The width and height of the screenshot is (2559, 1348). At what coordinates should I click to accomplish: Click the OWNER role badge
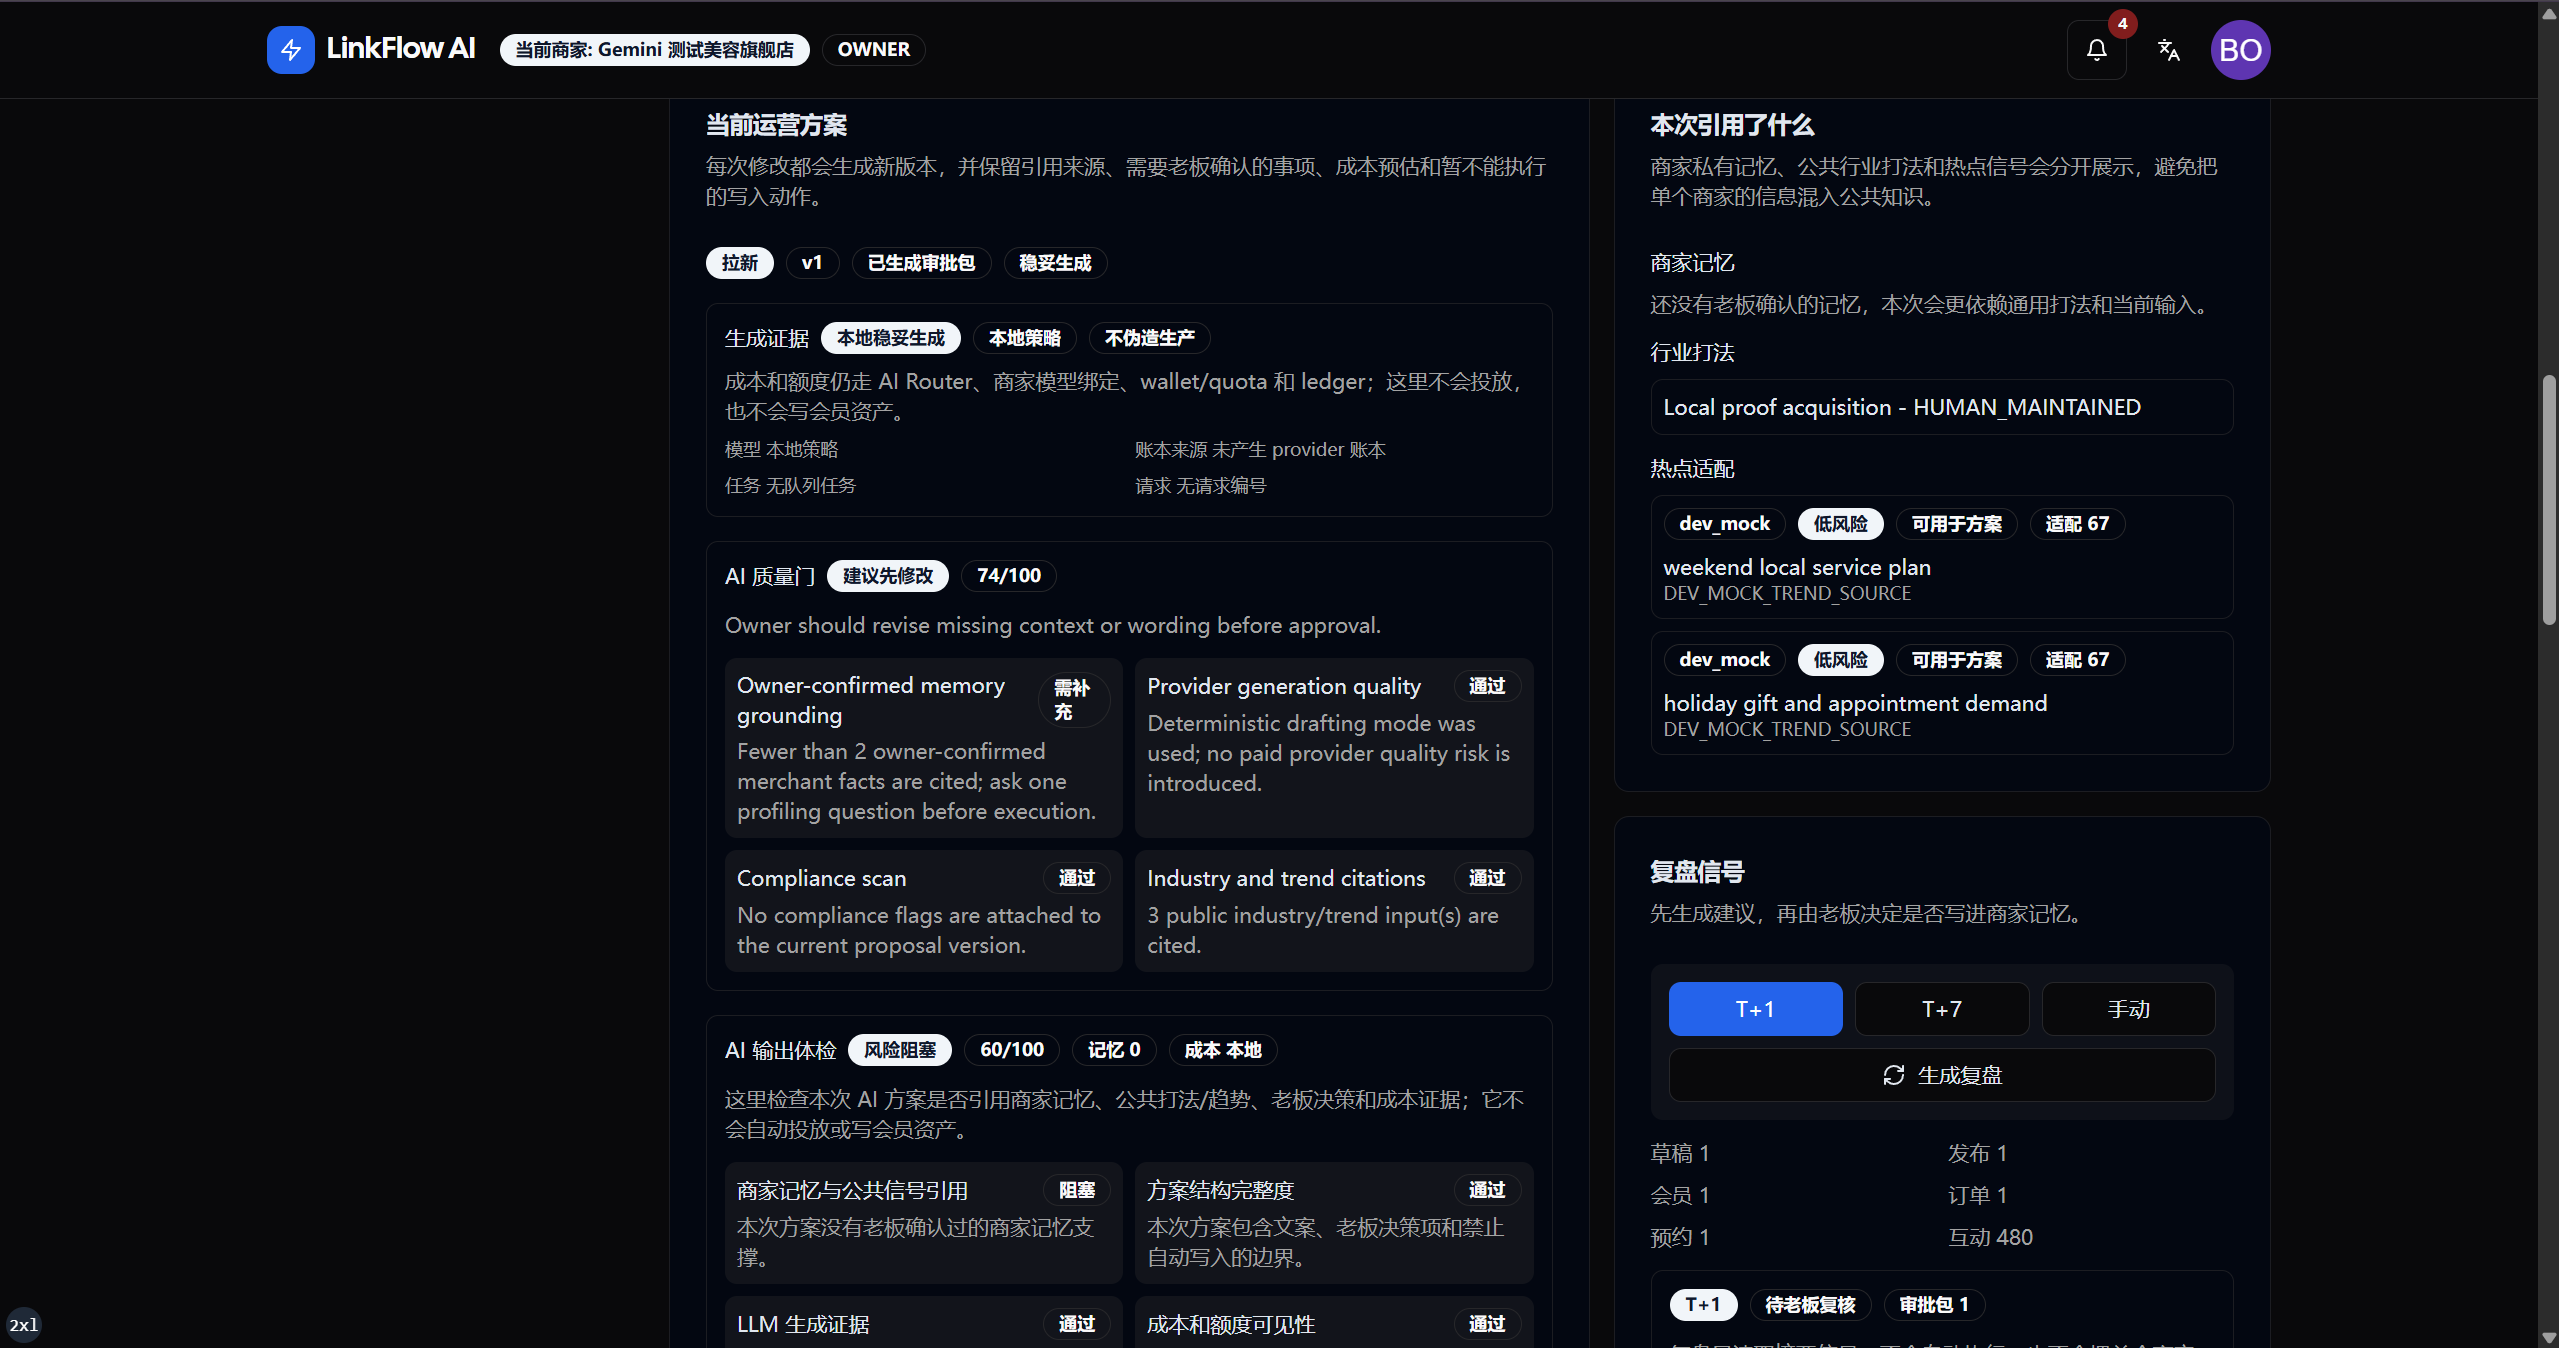(873, 50)
